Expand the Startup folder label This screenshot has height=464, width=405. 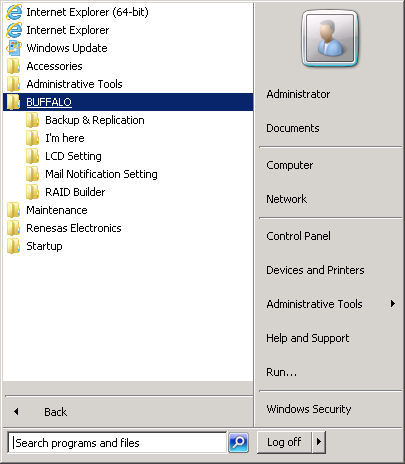(x=44, y=246)
